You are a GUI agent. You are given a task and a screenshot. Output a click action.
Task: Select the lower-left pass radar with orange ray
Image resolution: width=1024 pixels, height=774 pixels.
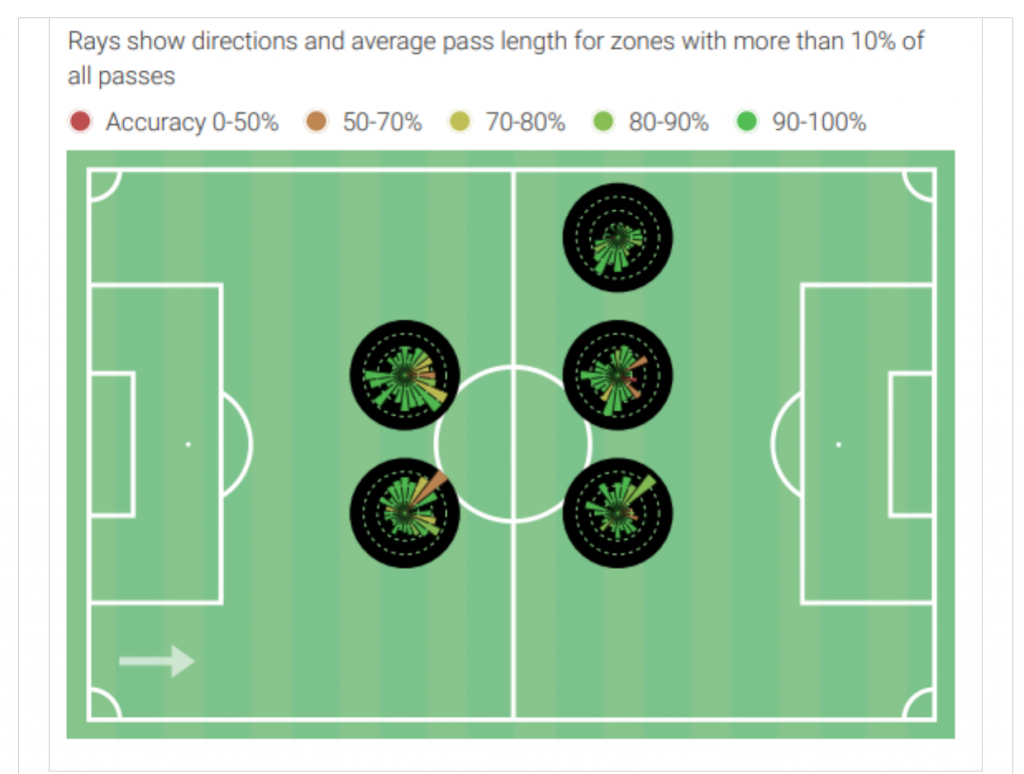click(405, 513)
